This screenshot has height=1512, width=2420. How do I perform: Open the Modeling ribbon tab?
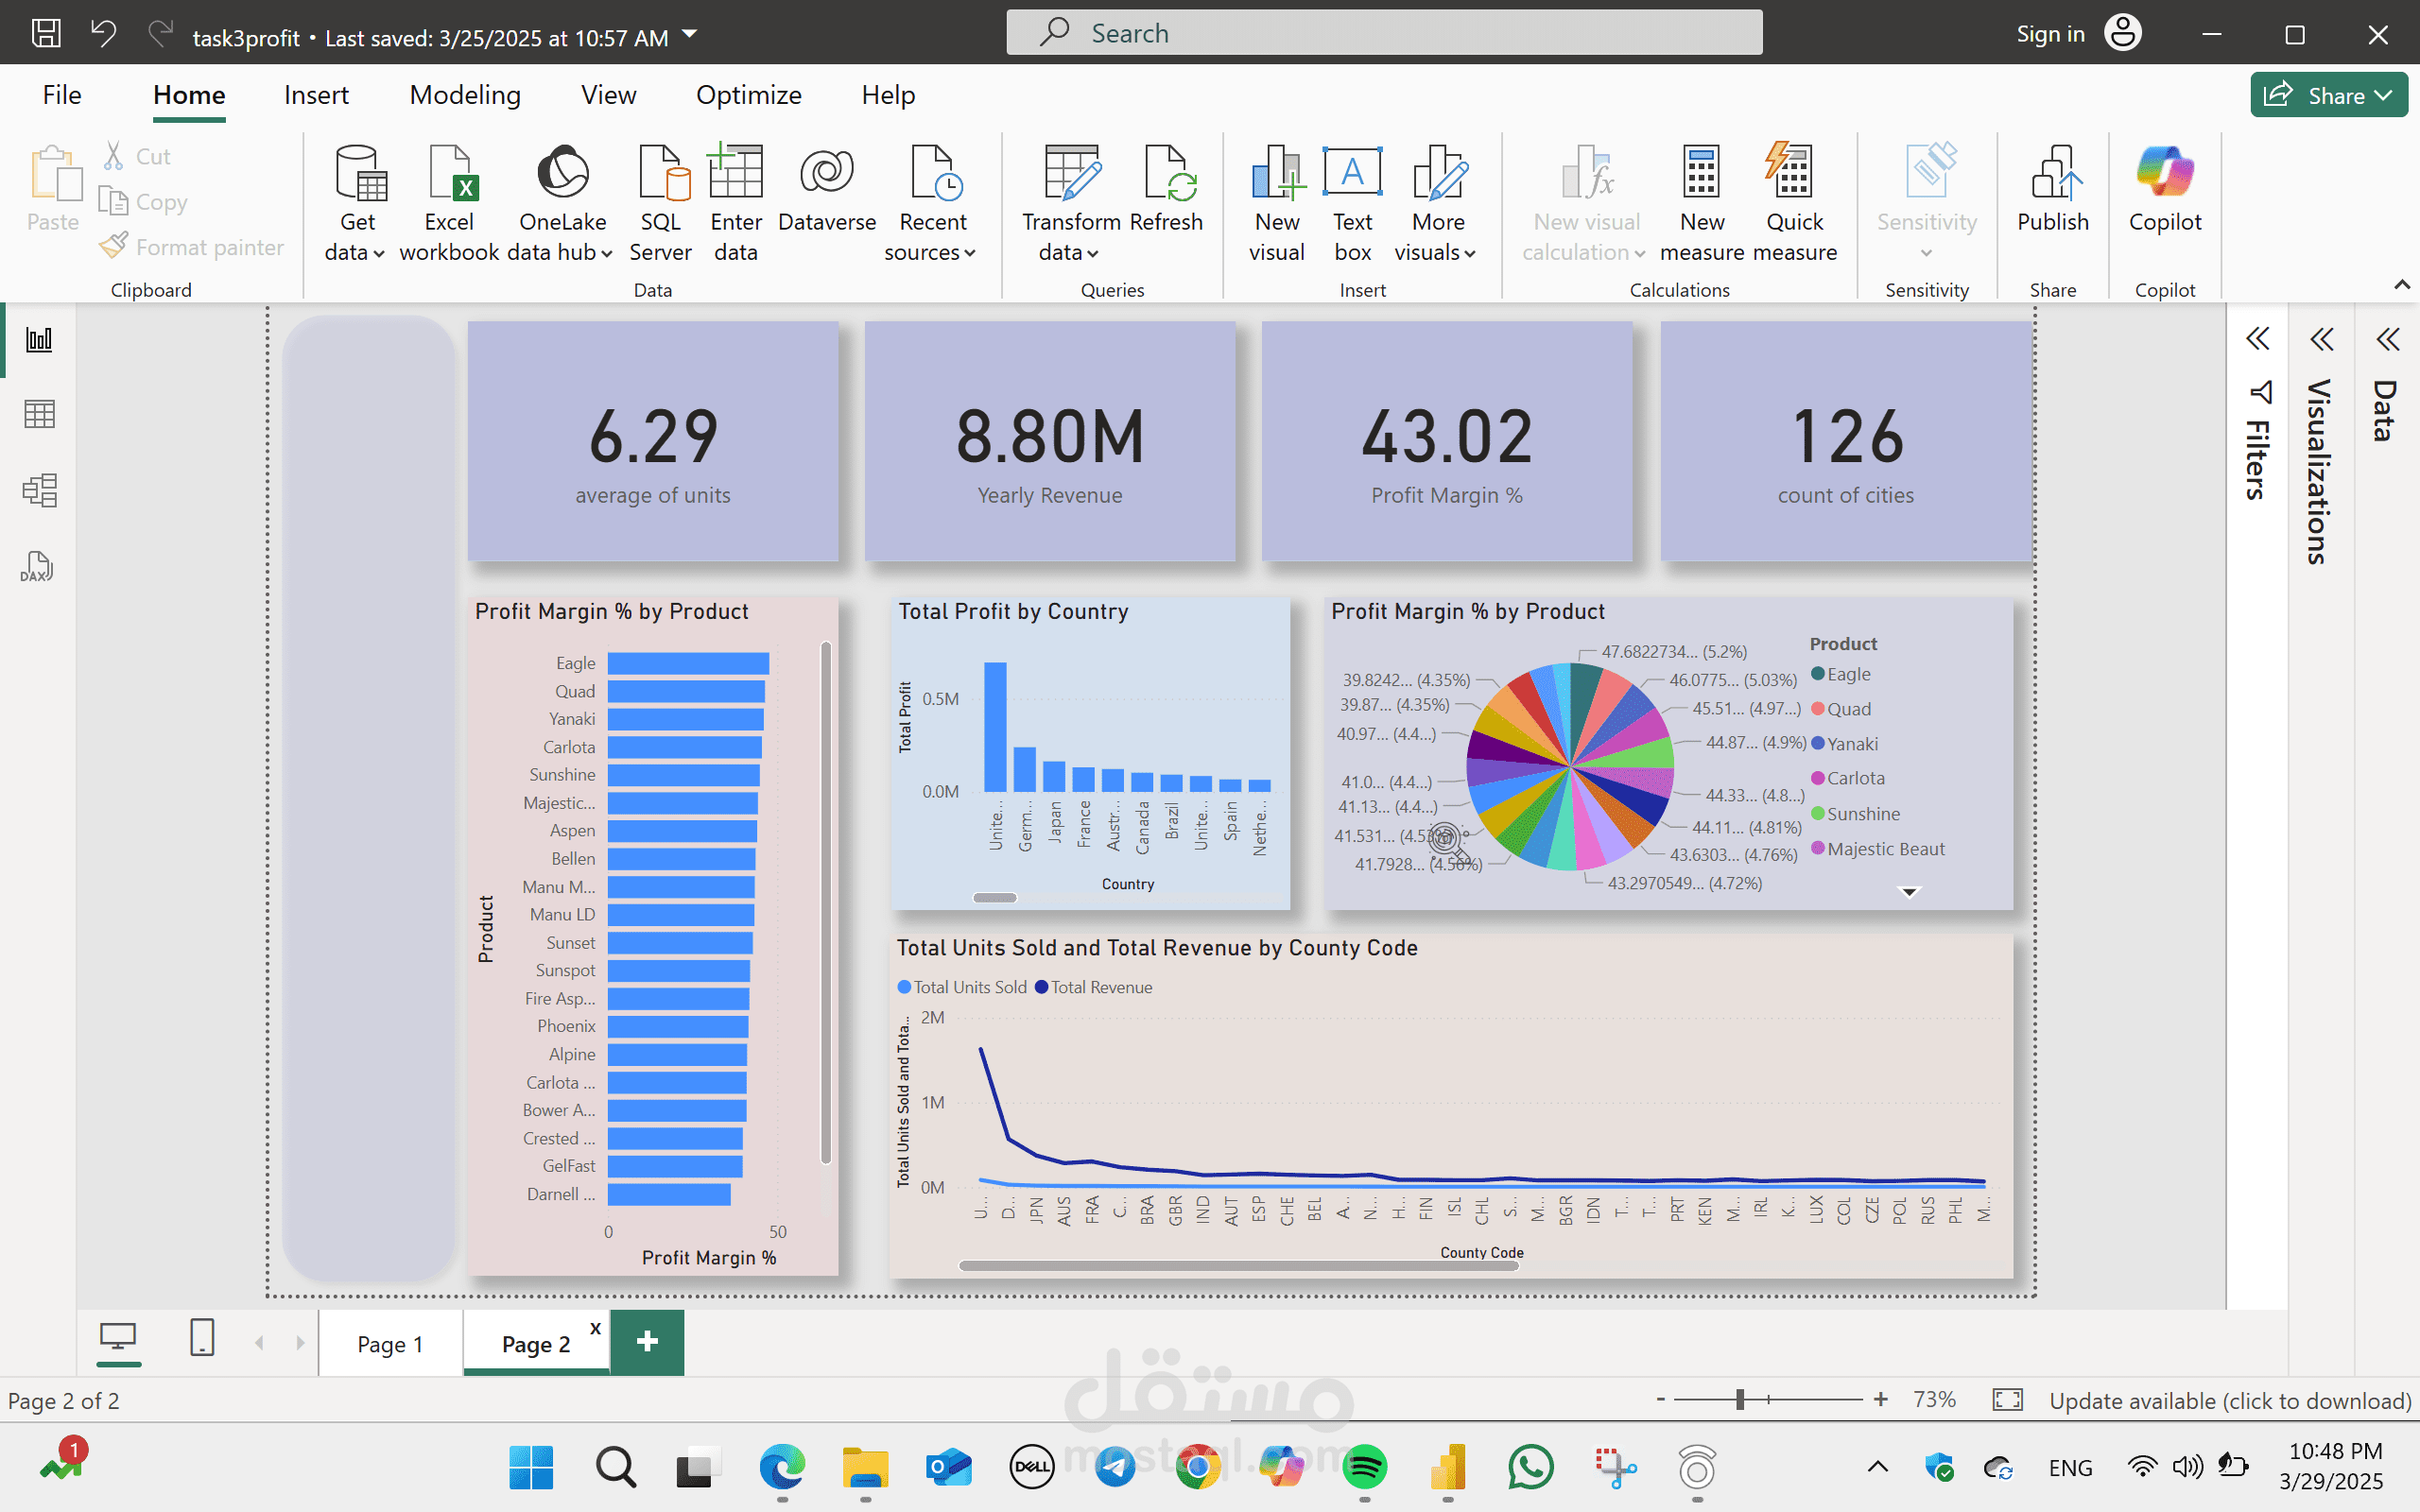pyautogui.click(x=465, y=95)
